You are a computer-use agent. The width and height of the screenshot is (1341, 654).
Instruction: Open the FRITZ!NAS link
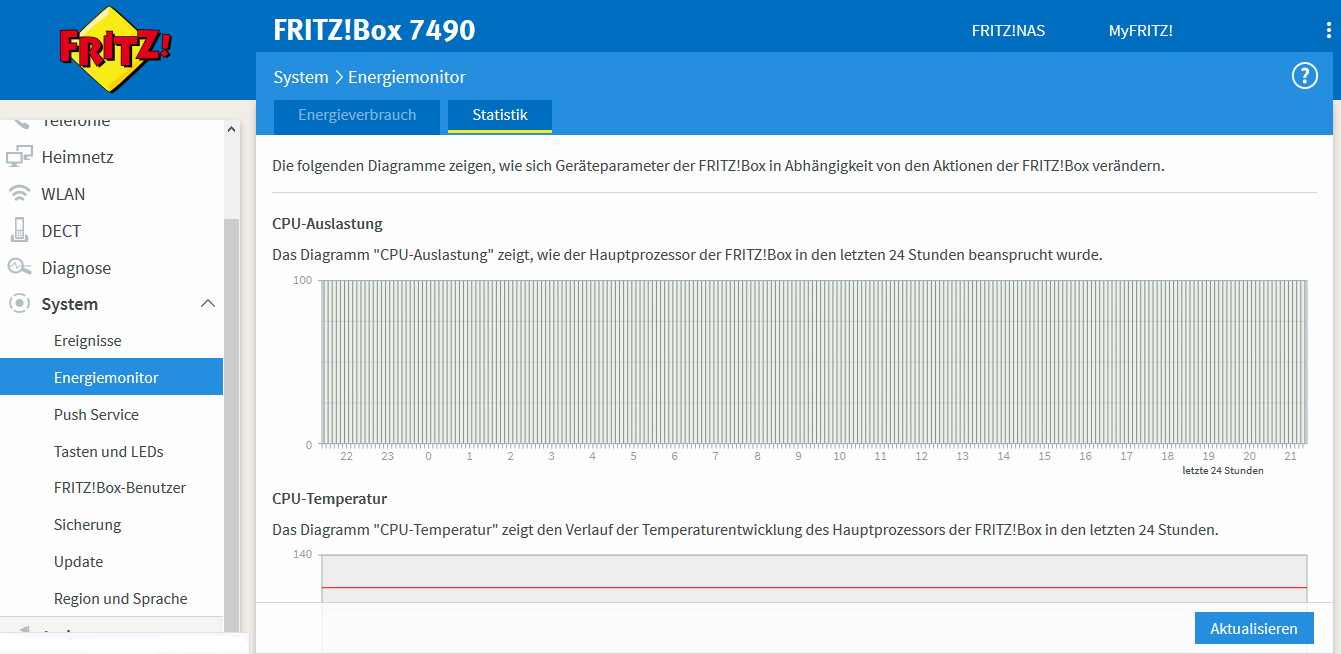(x=1008, y=31)
